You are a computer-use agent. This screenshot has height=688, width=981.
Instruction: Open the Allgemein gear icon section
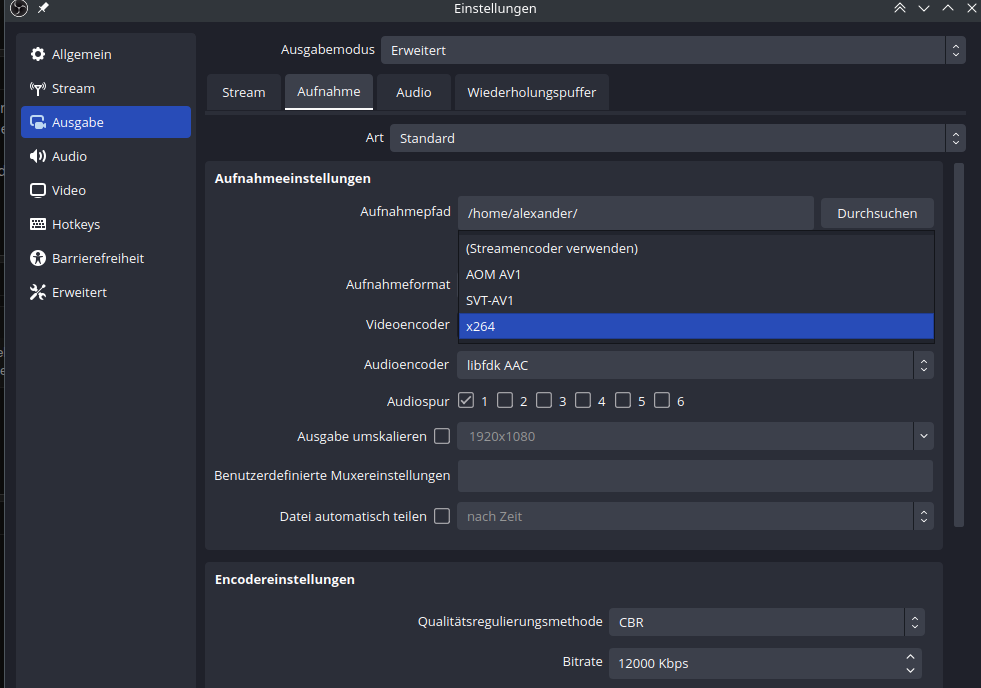point(38,54)
